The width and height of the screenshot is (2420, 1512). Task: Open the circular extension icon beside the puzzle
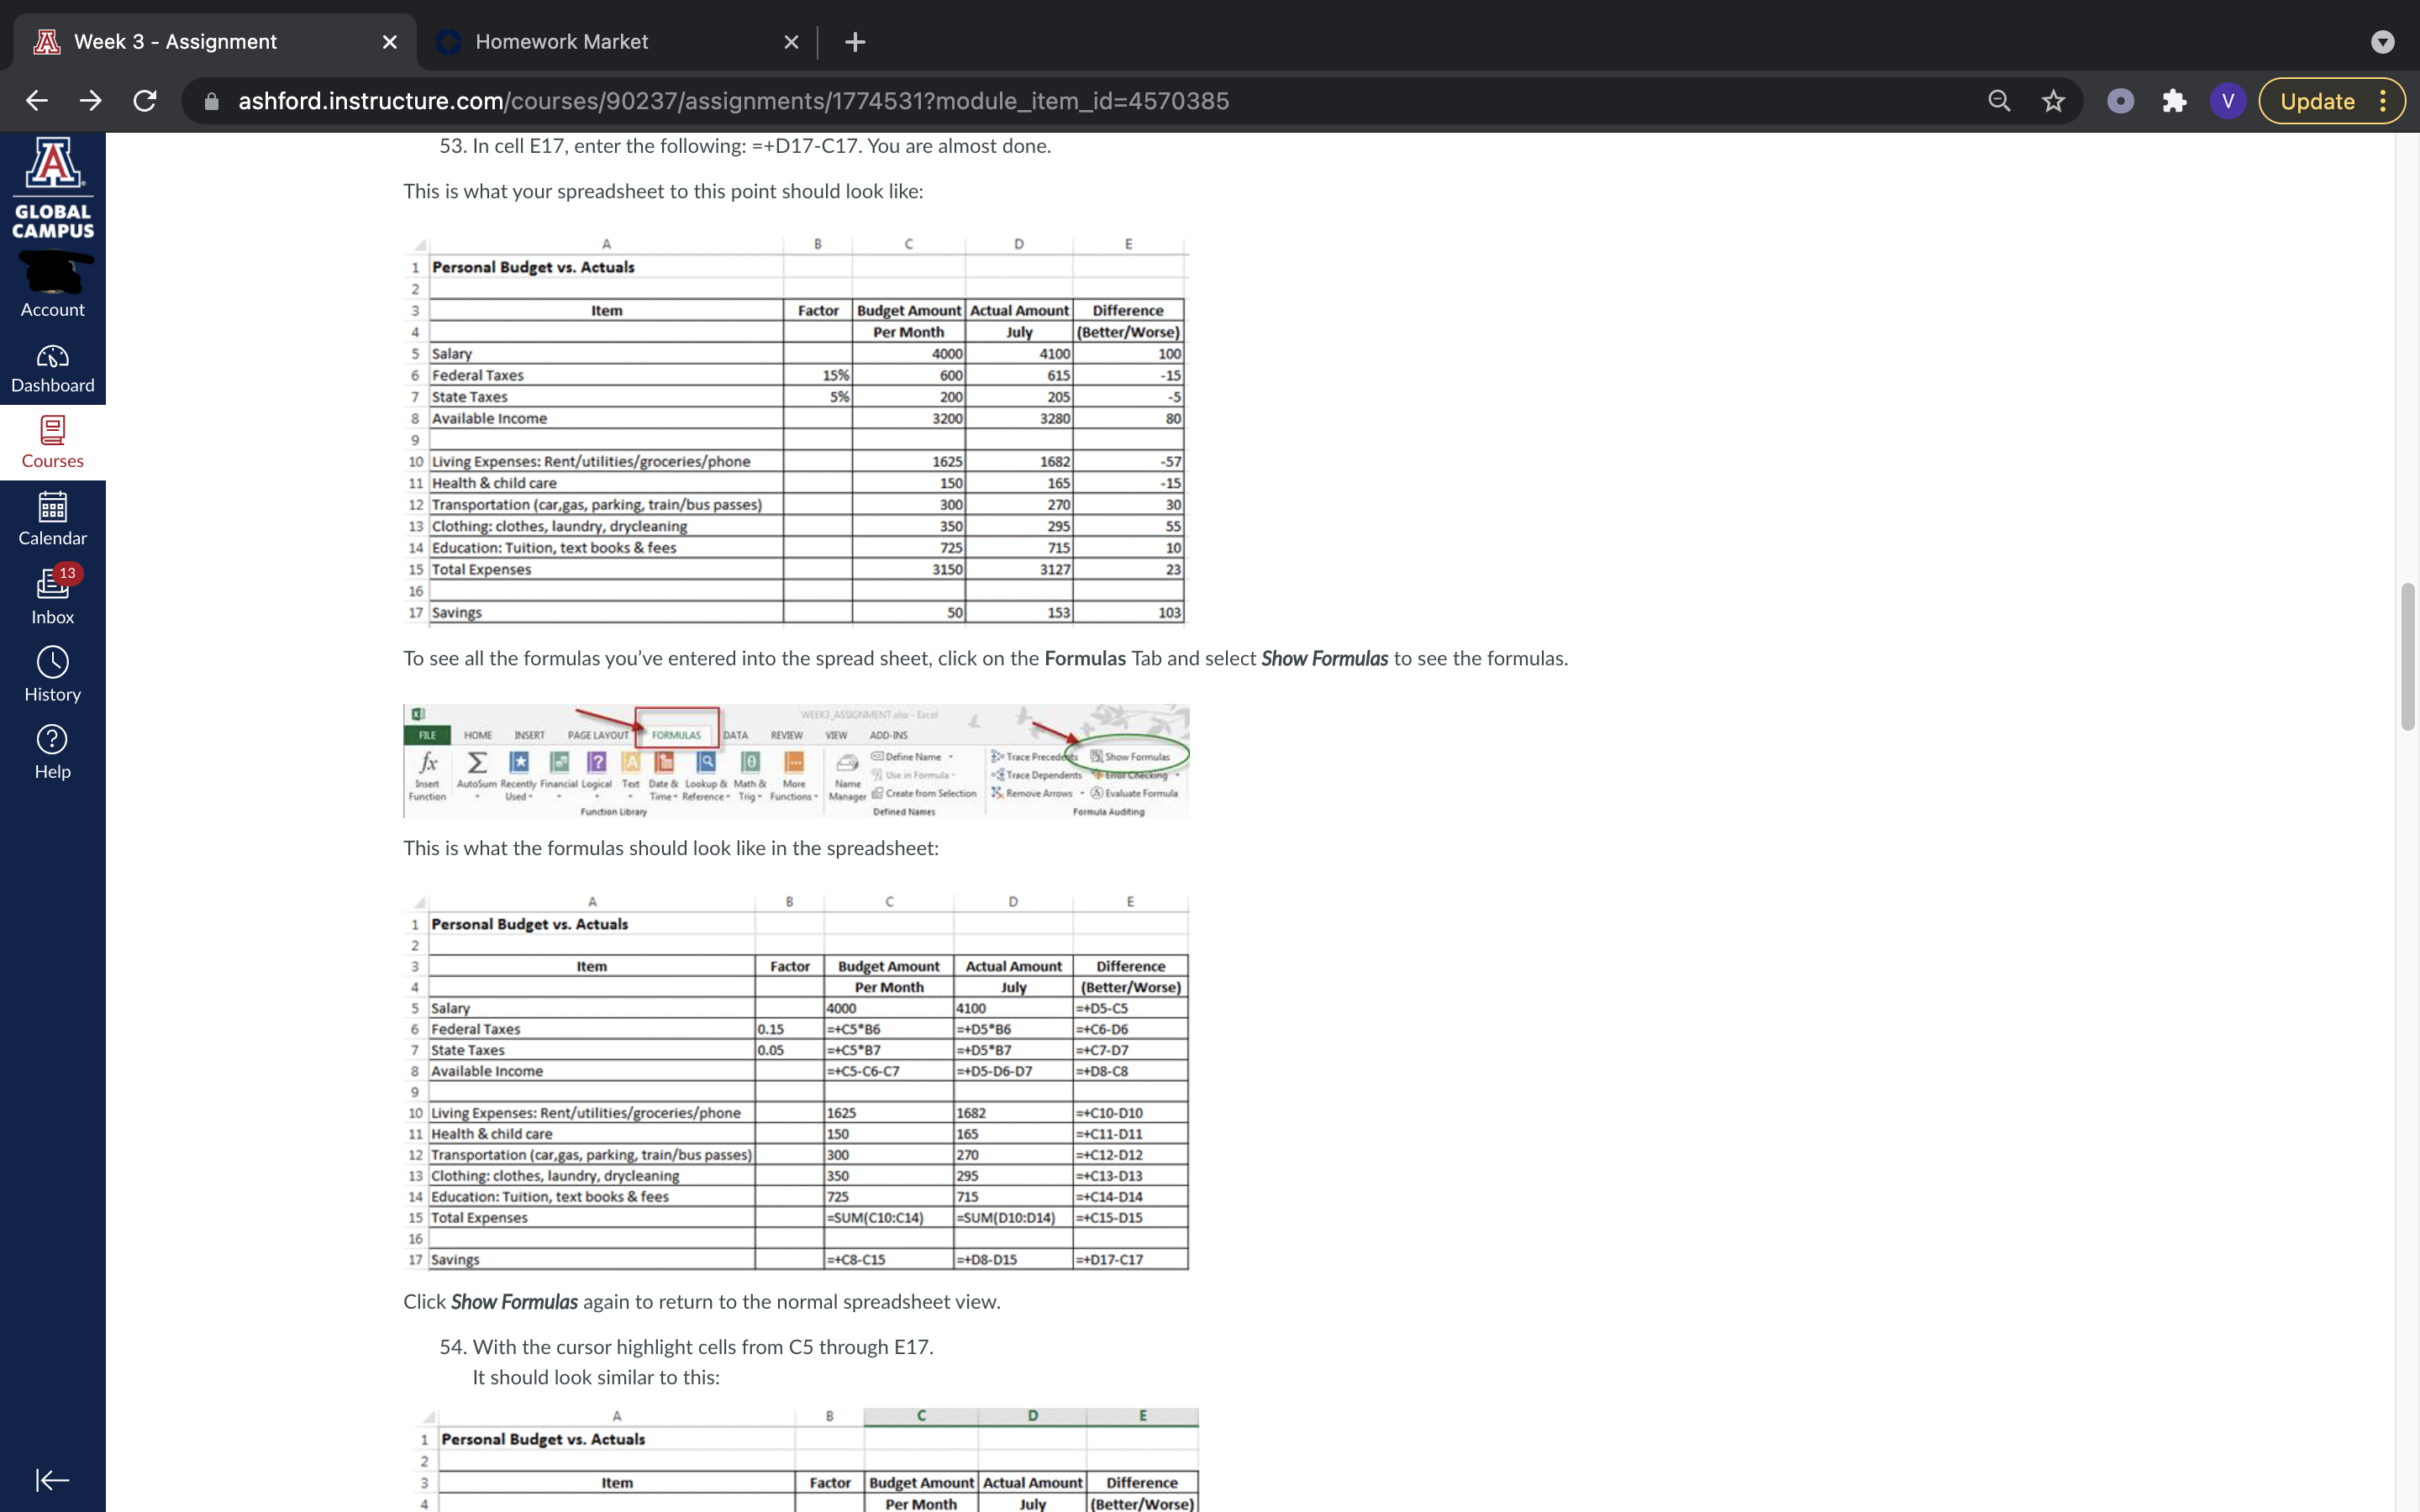2120,101
